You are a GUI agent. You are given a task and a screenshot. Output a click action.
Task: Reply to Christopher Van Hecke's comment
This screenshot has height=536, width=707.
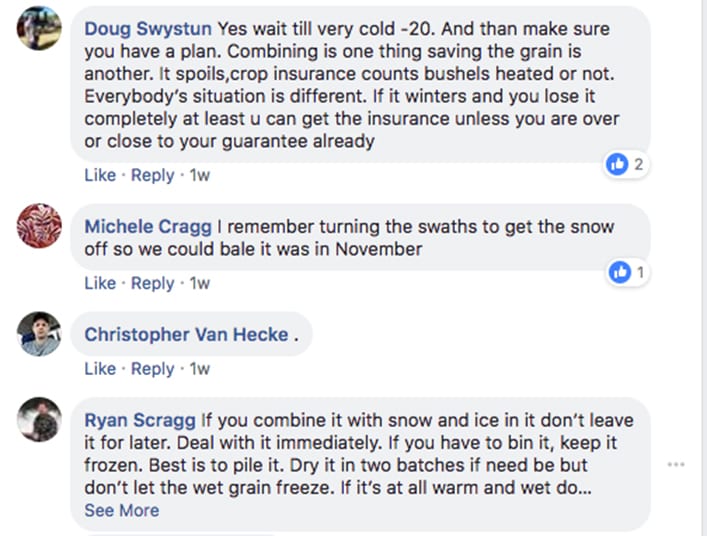(152, 369)
